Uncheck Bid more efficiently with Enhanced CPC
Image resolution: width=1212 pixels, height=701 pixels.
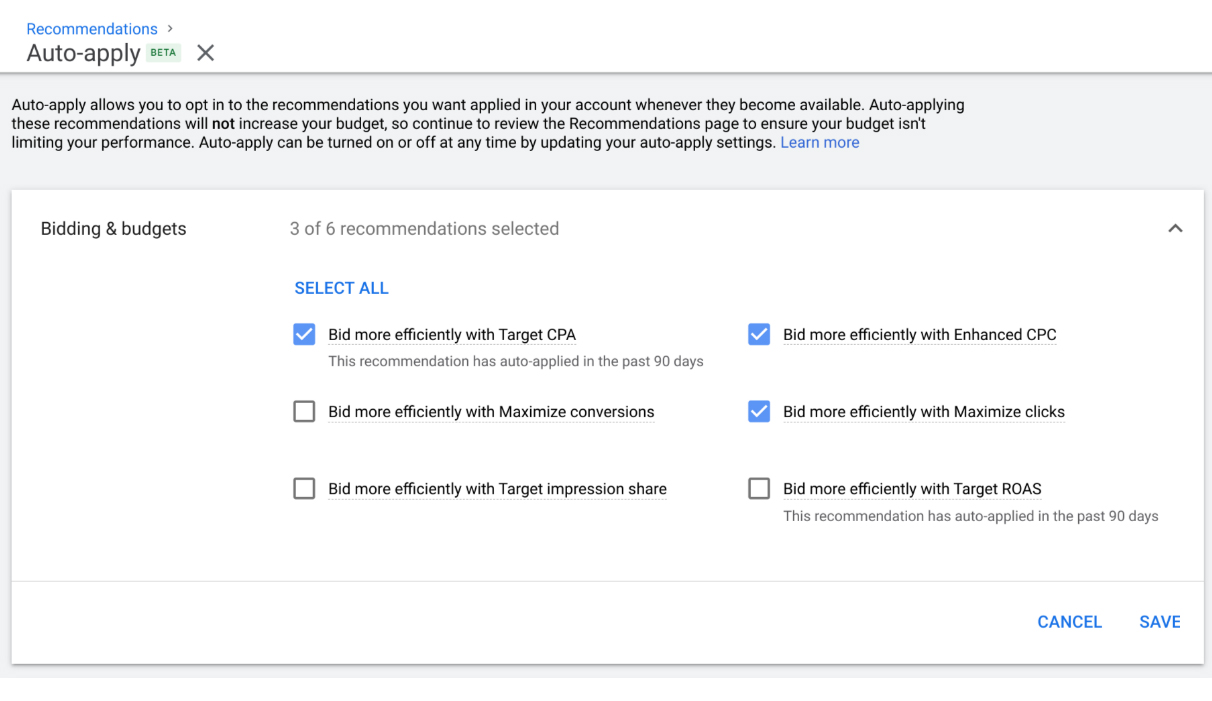(x=759, y=335)
